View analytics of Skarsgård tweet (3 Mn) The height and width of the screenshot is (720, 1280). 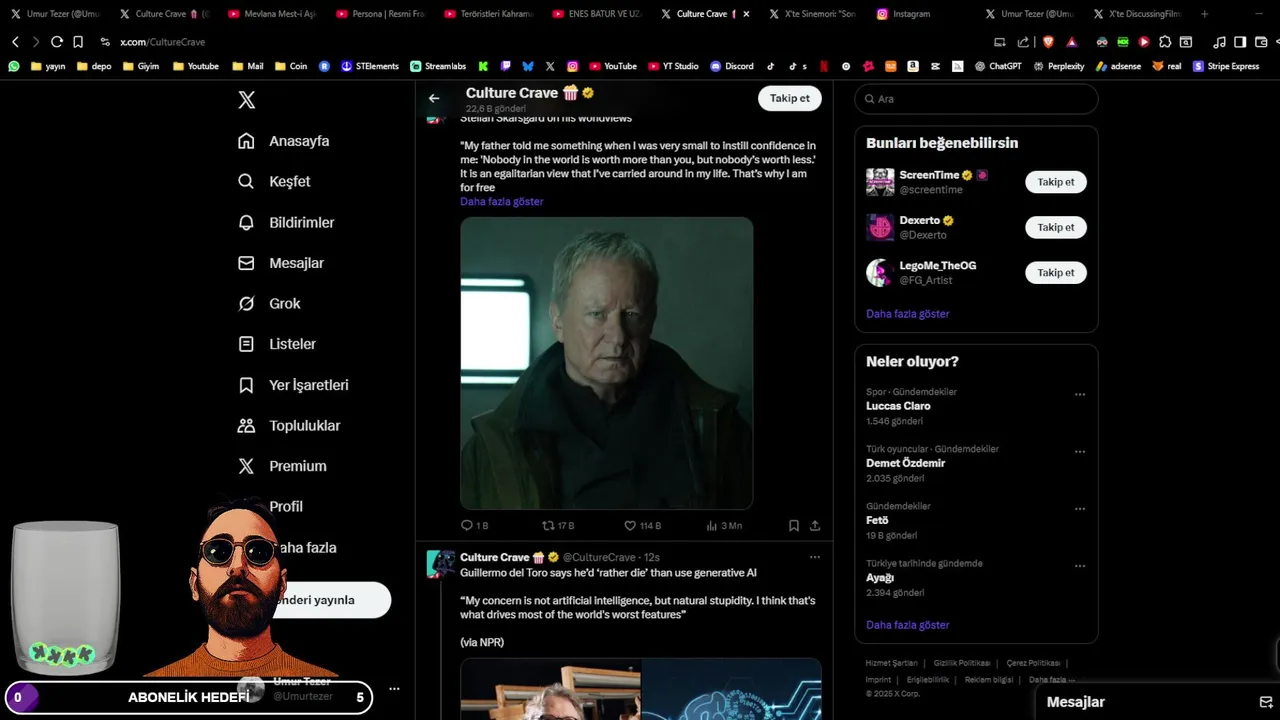724,525
